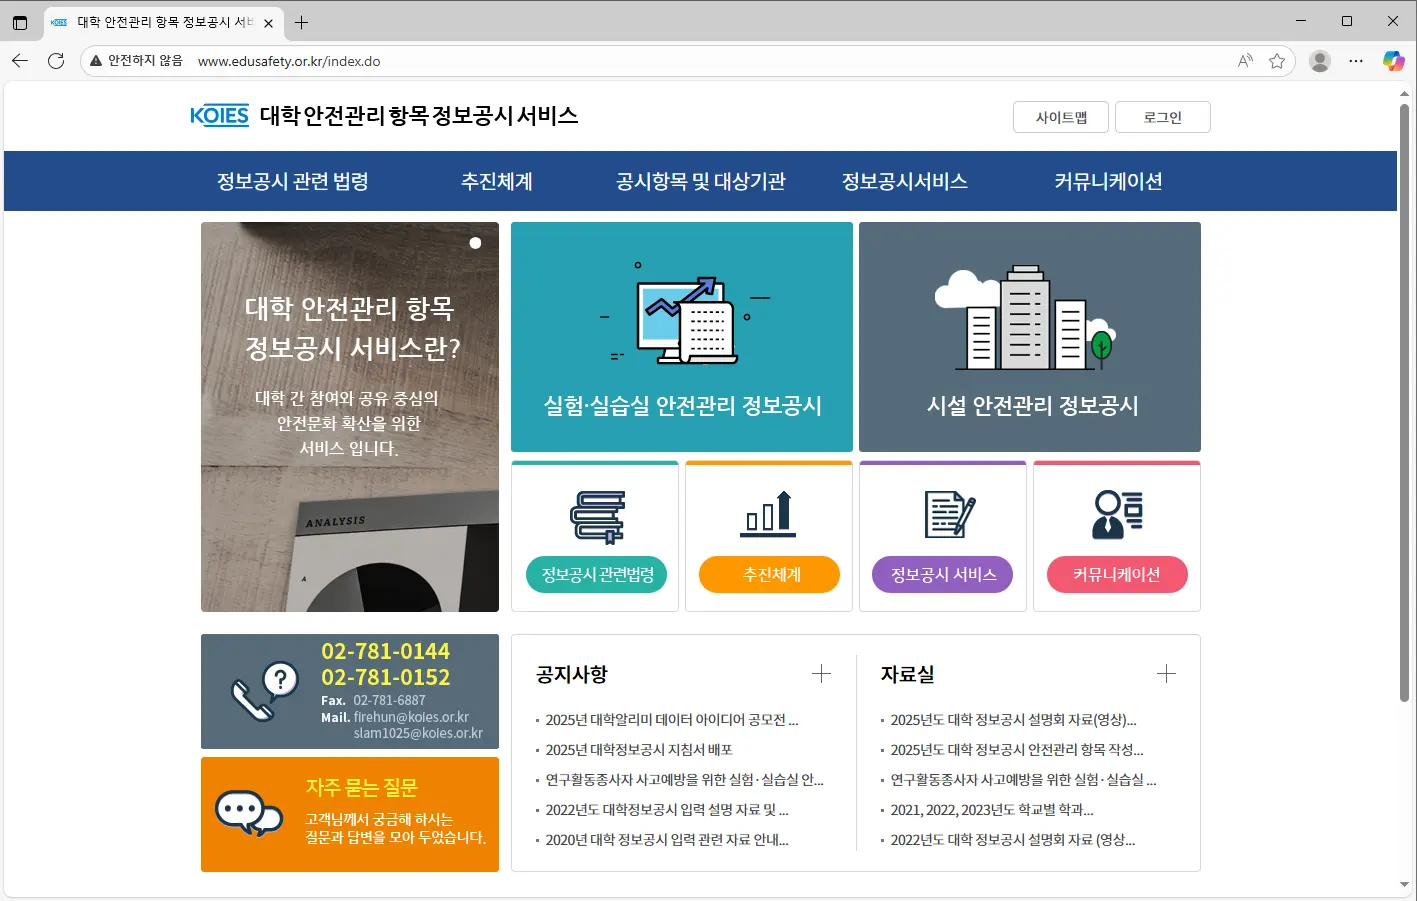Click the 로그인 button
This screenshot has width=1417, height=901.
tap(1162, 116)
